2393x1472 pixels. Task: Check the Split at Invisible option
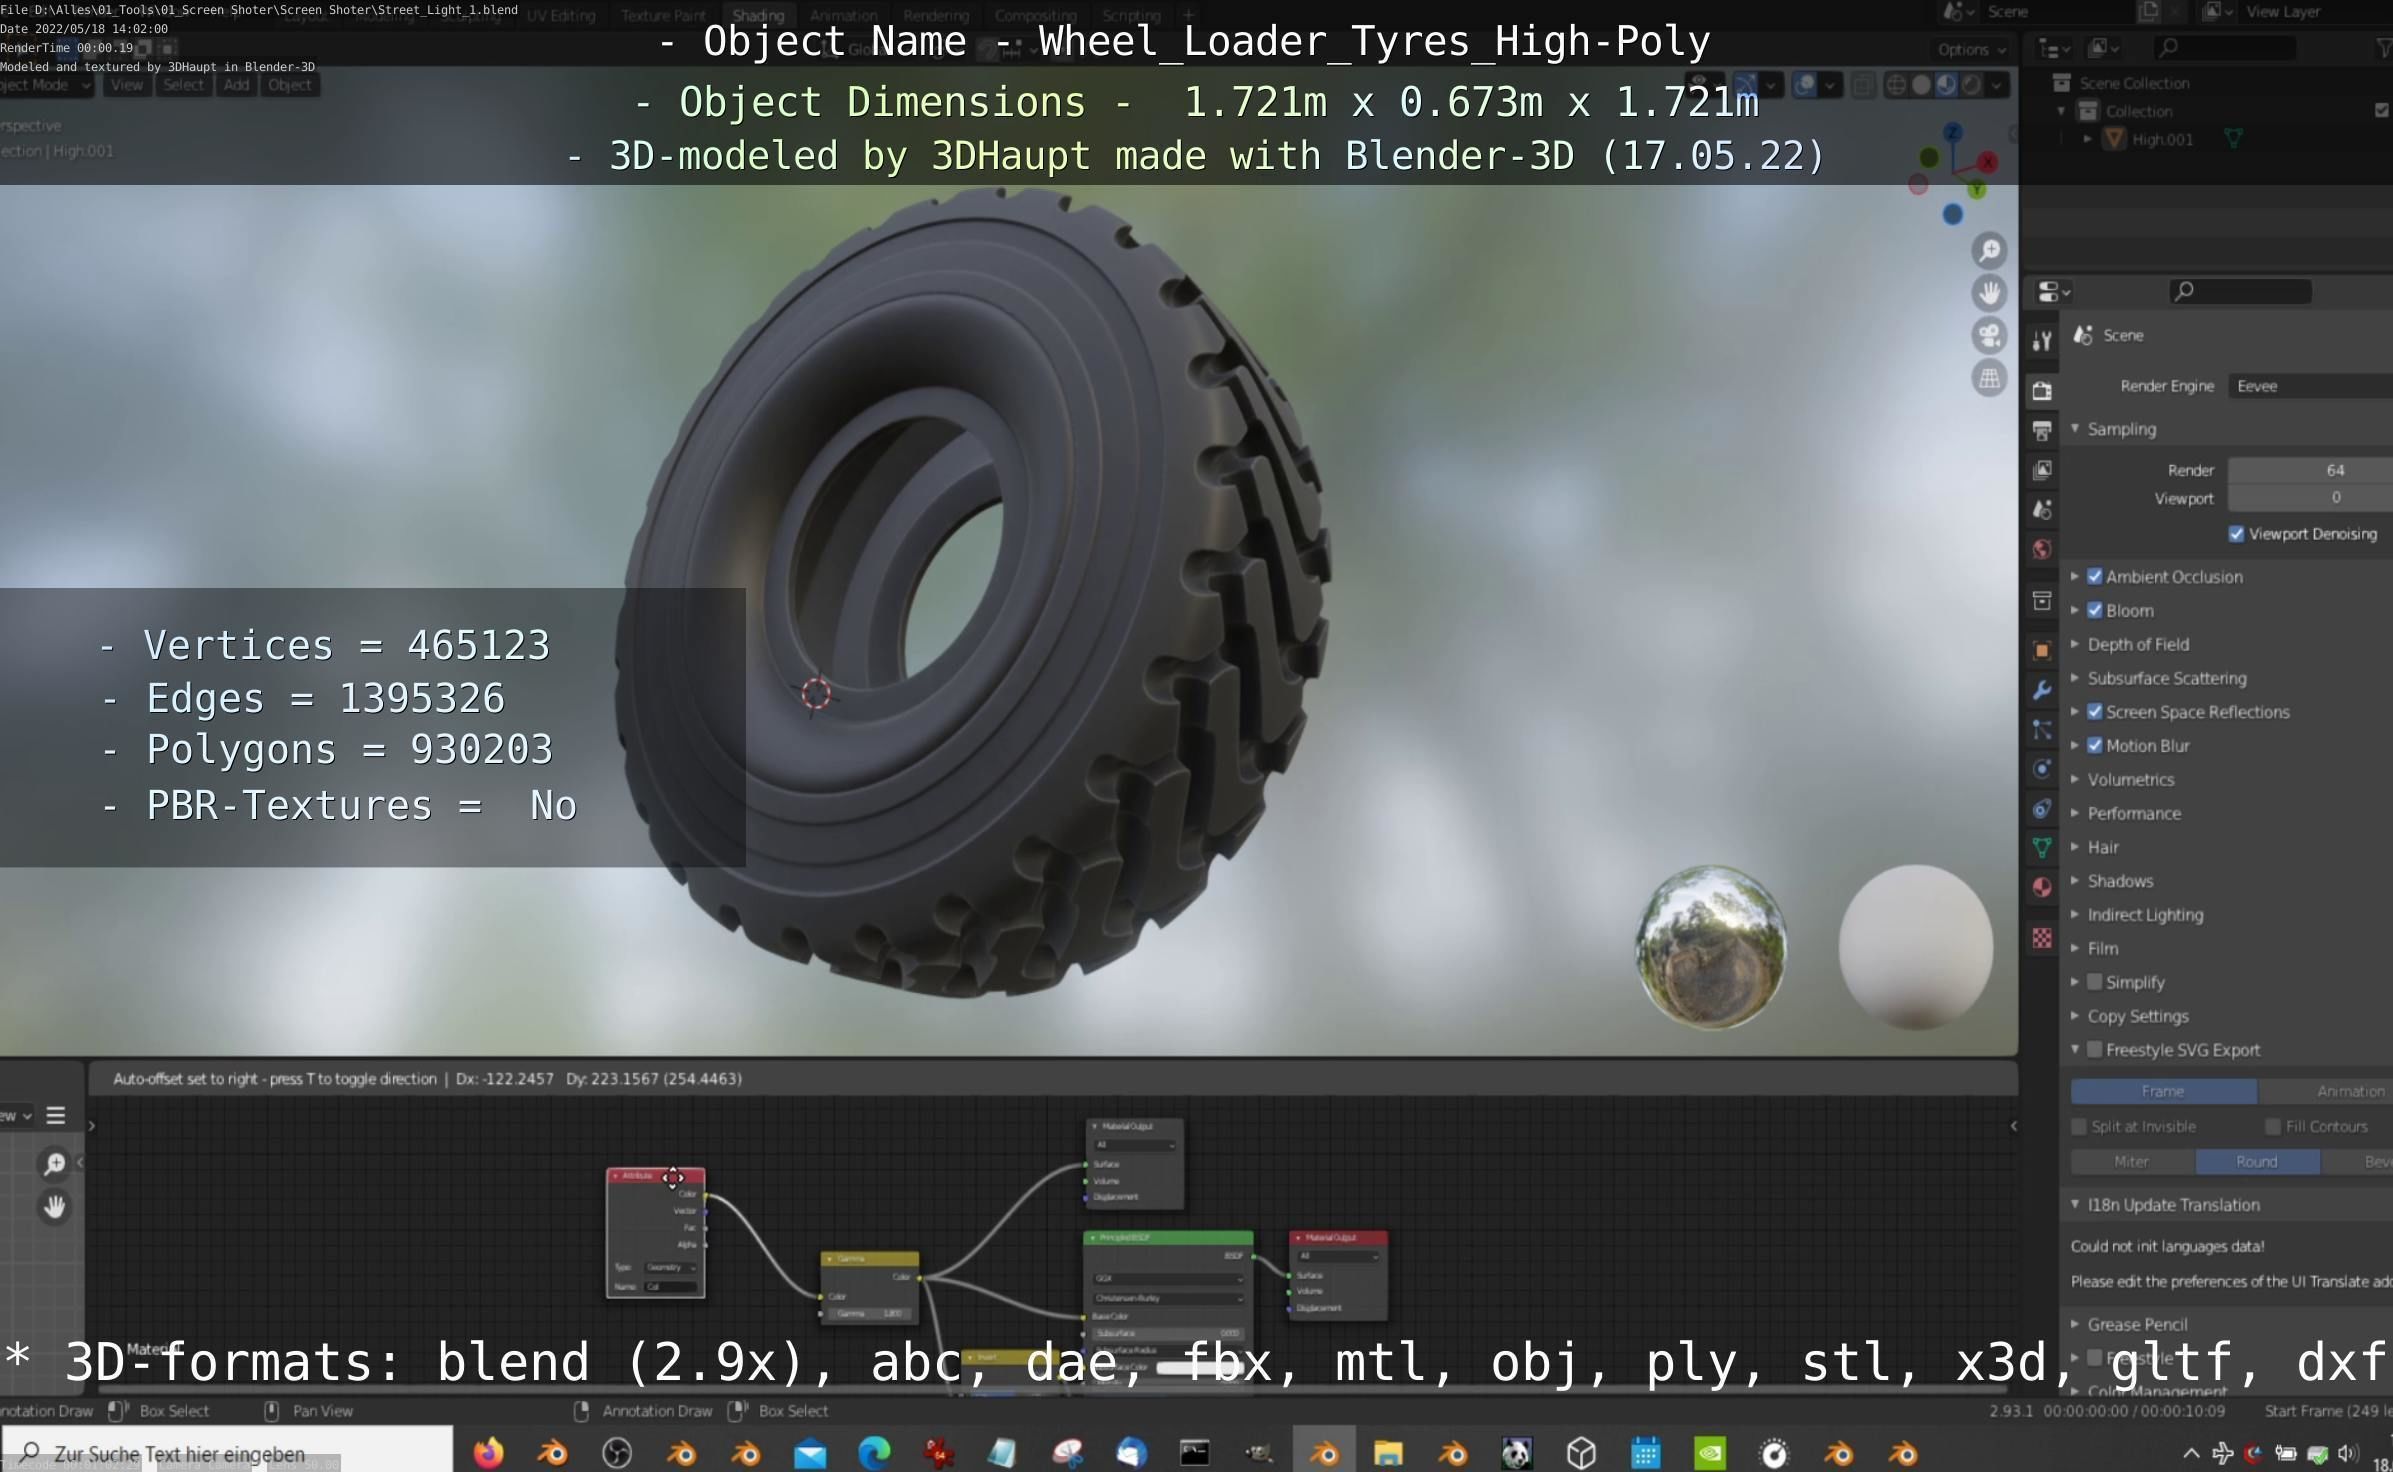pyautogui.click(x=2079, y=1127)
